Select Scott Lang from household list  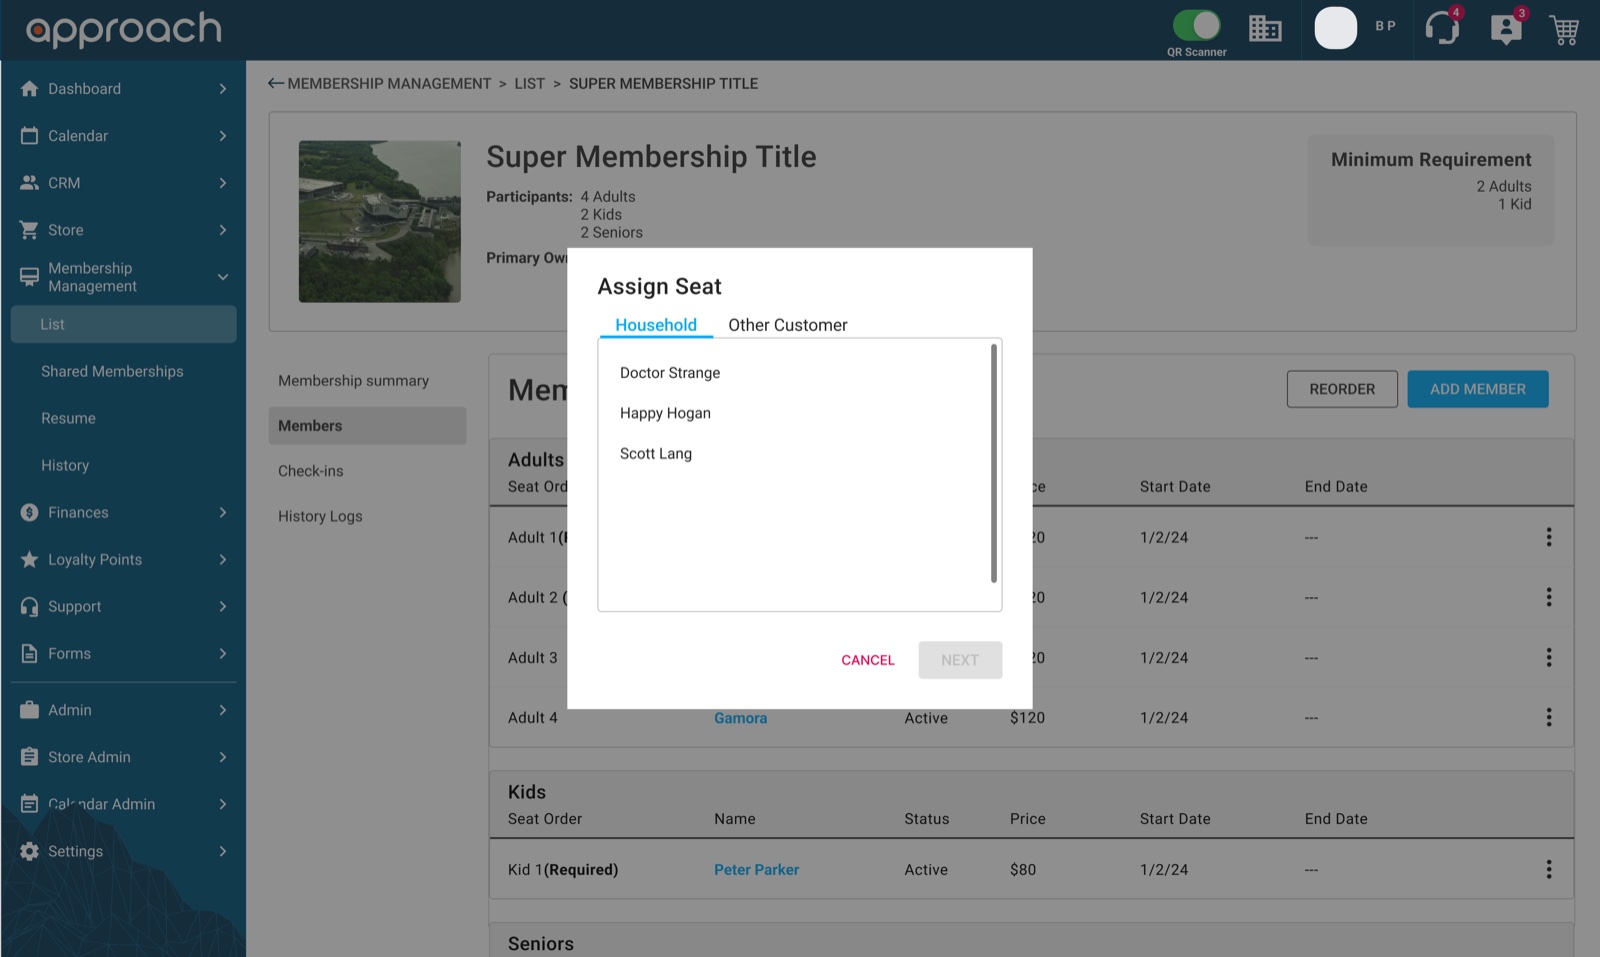[x=656, y=453]
